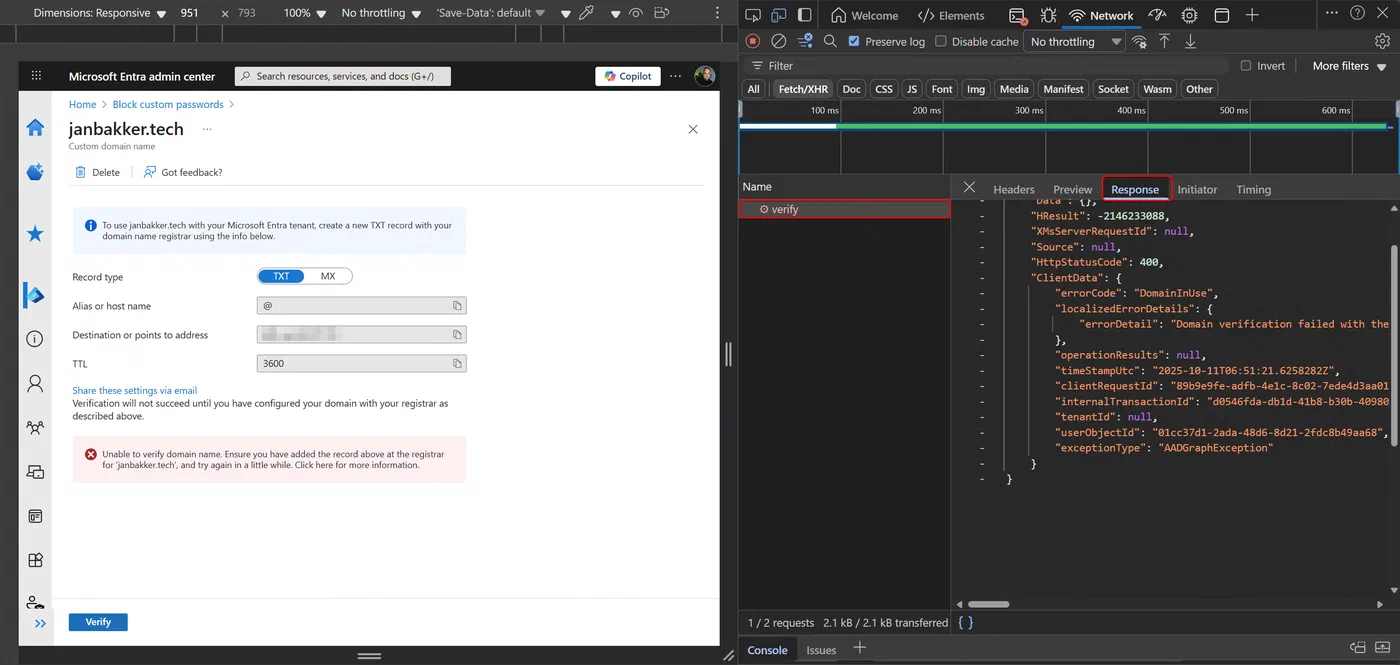Select the DevTools inspect element tool
This screenshot has width=1400, height=665.
tap(753, 15)
